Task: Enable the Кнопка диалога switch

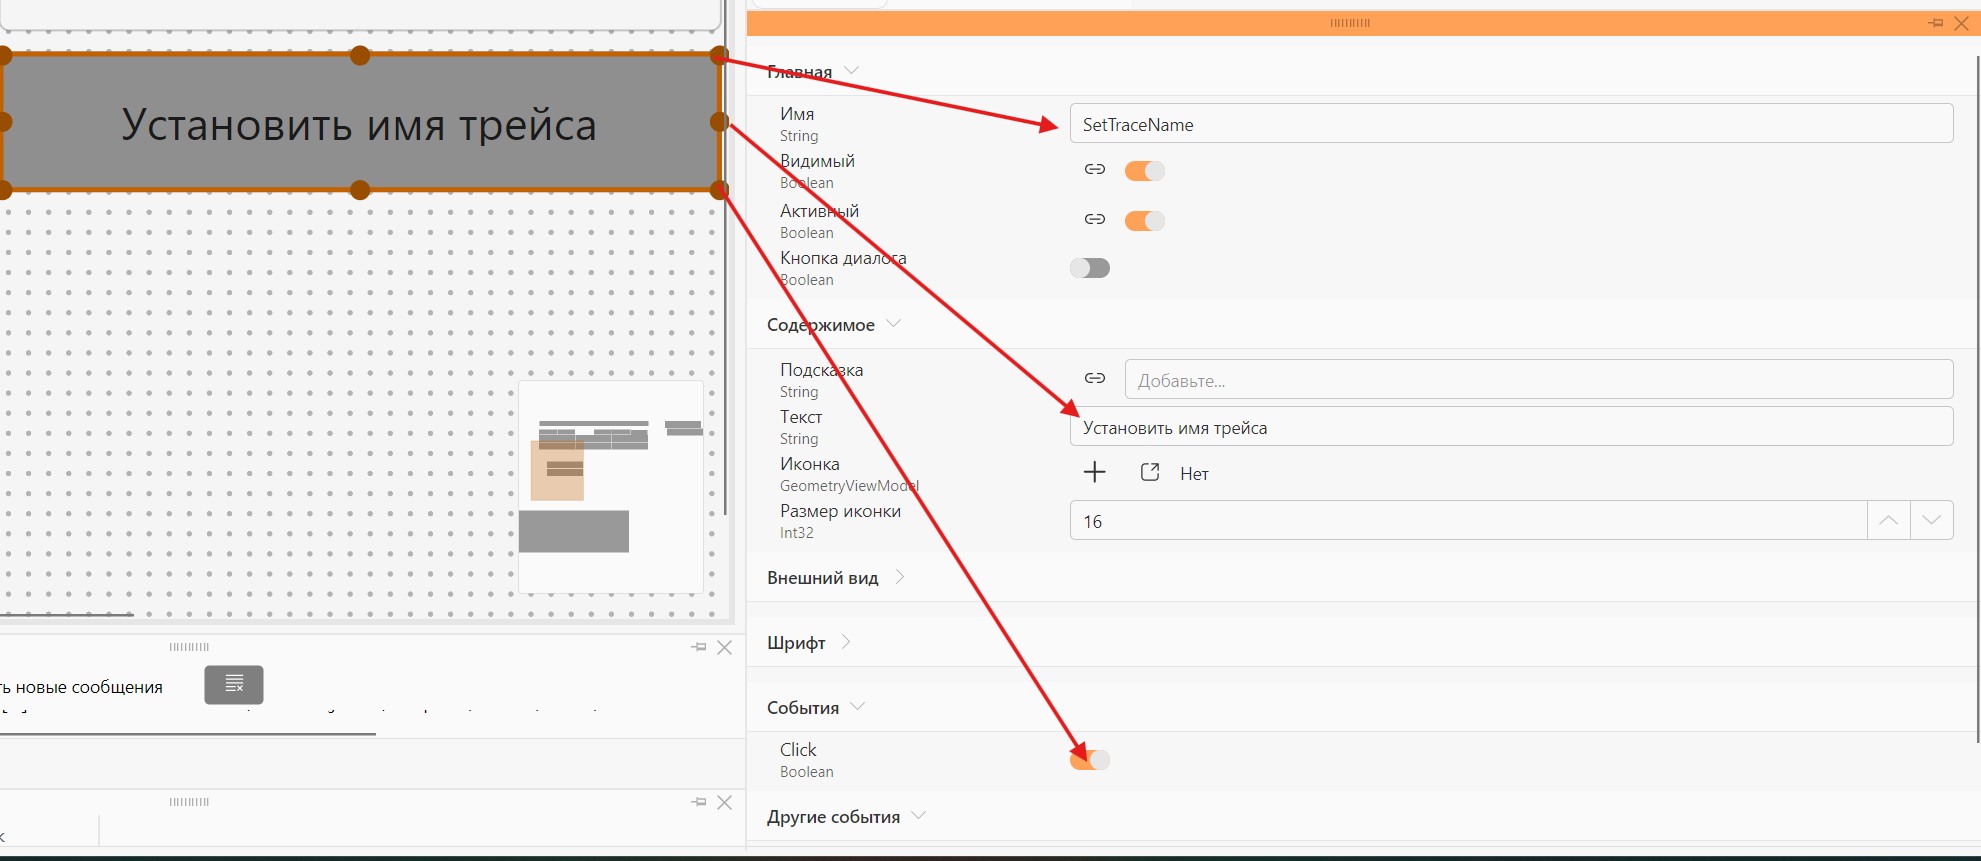Action: click(1090, 268)
